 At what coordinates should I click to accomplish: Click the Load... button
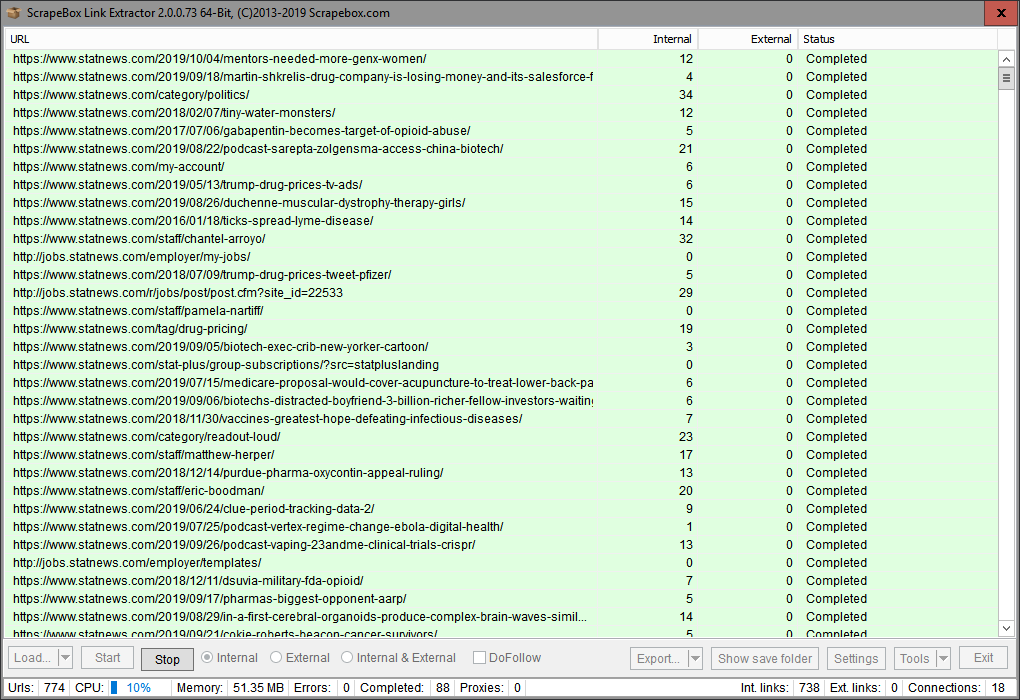pyautogui.click(x=33, y=658)
